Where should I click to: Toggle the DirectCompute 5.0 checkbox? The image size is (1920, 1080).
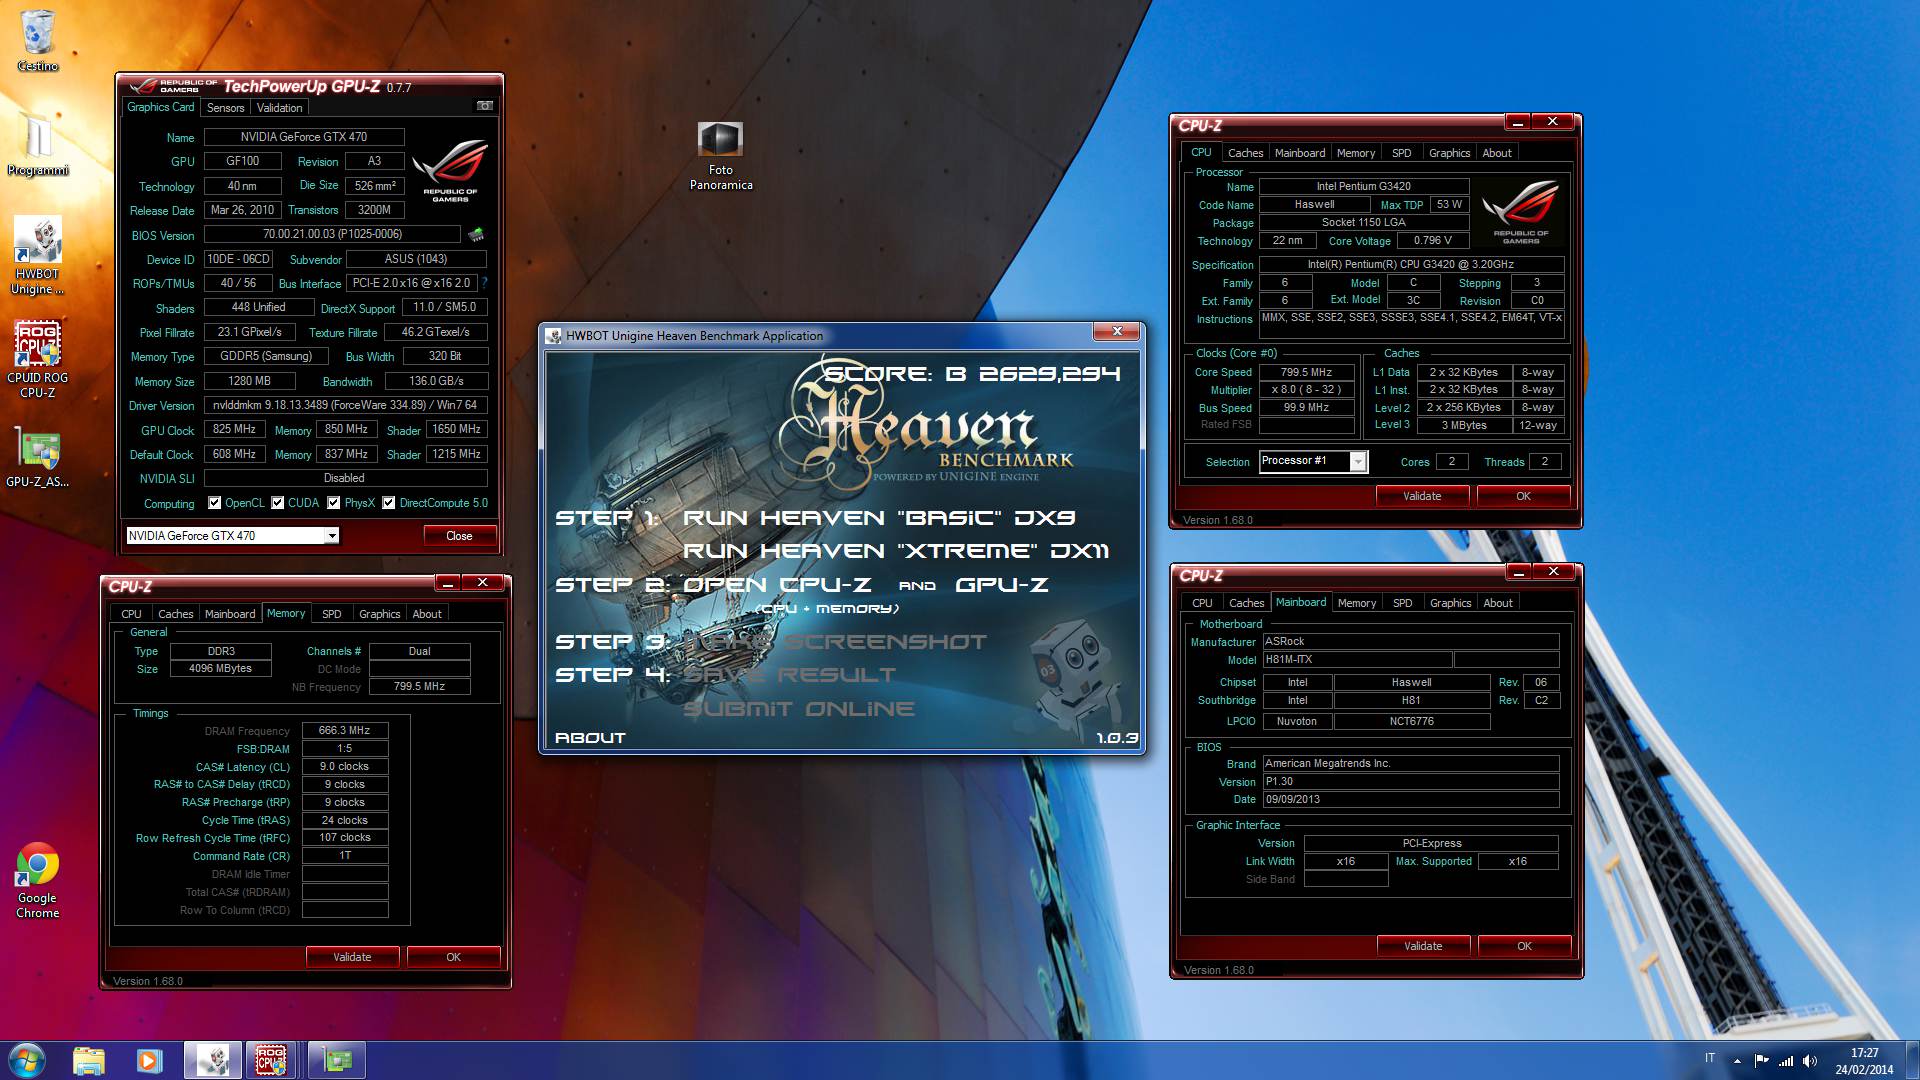coord(389,503)
